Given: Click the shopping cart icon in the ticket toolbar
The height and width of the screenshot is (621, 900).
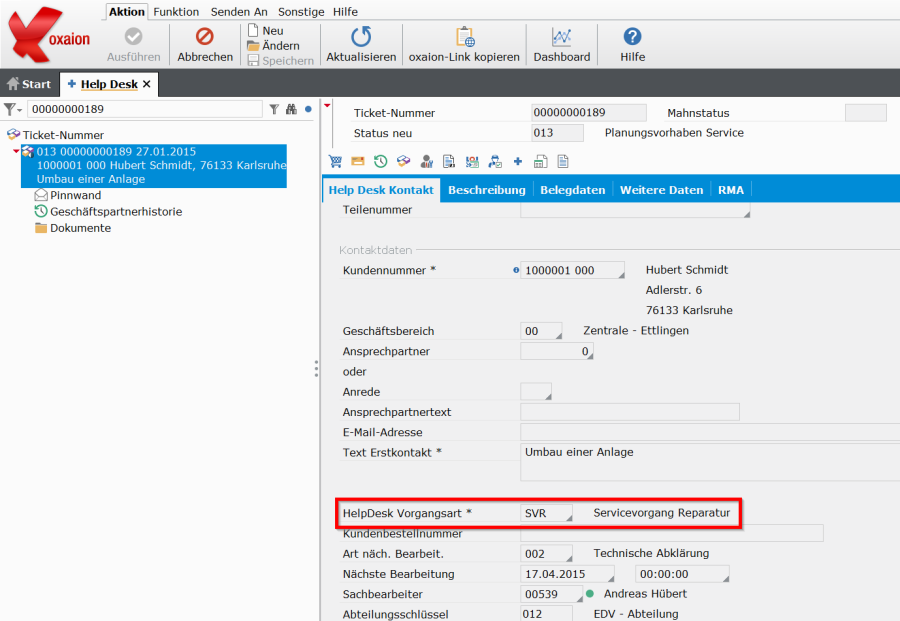Looking at the screenshot, I should click(x=335, y=162).
